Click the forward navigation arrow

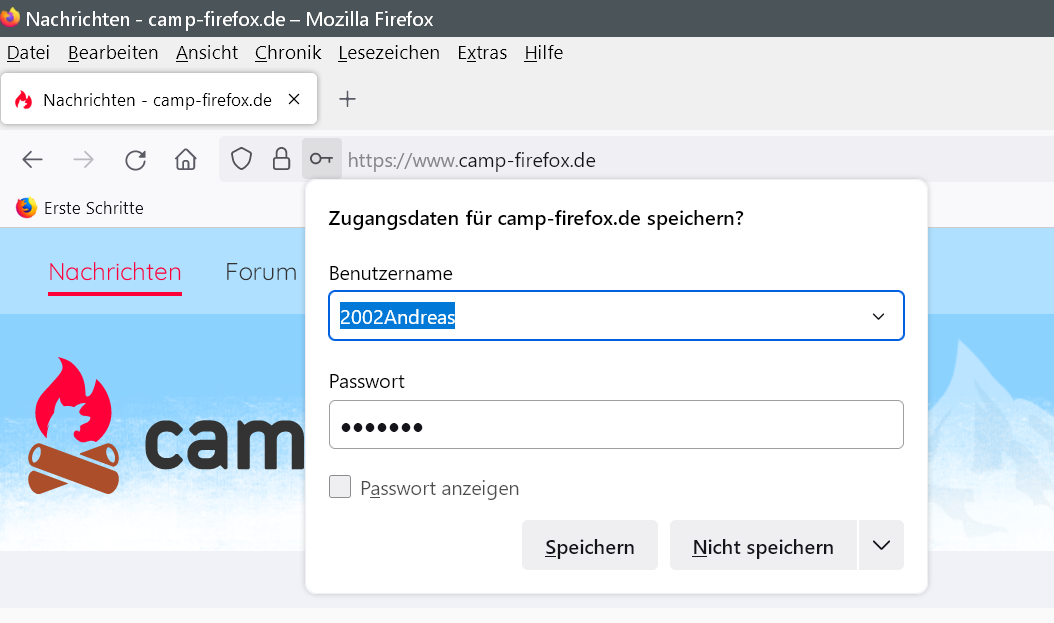click(84, 160)
